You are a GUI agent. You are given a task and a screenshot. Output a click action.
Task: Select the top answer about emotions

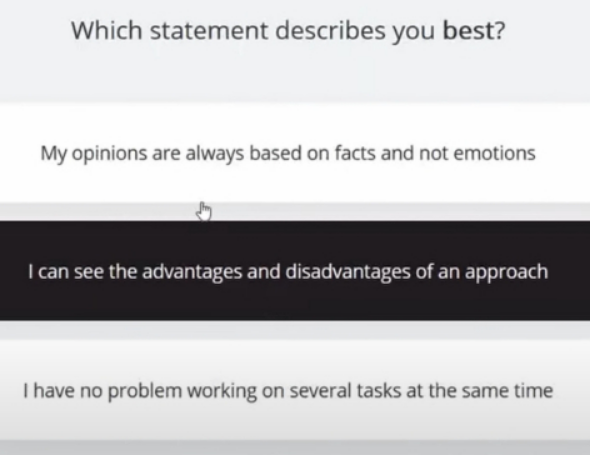click(295, 153)
